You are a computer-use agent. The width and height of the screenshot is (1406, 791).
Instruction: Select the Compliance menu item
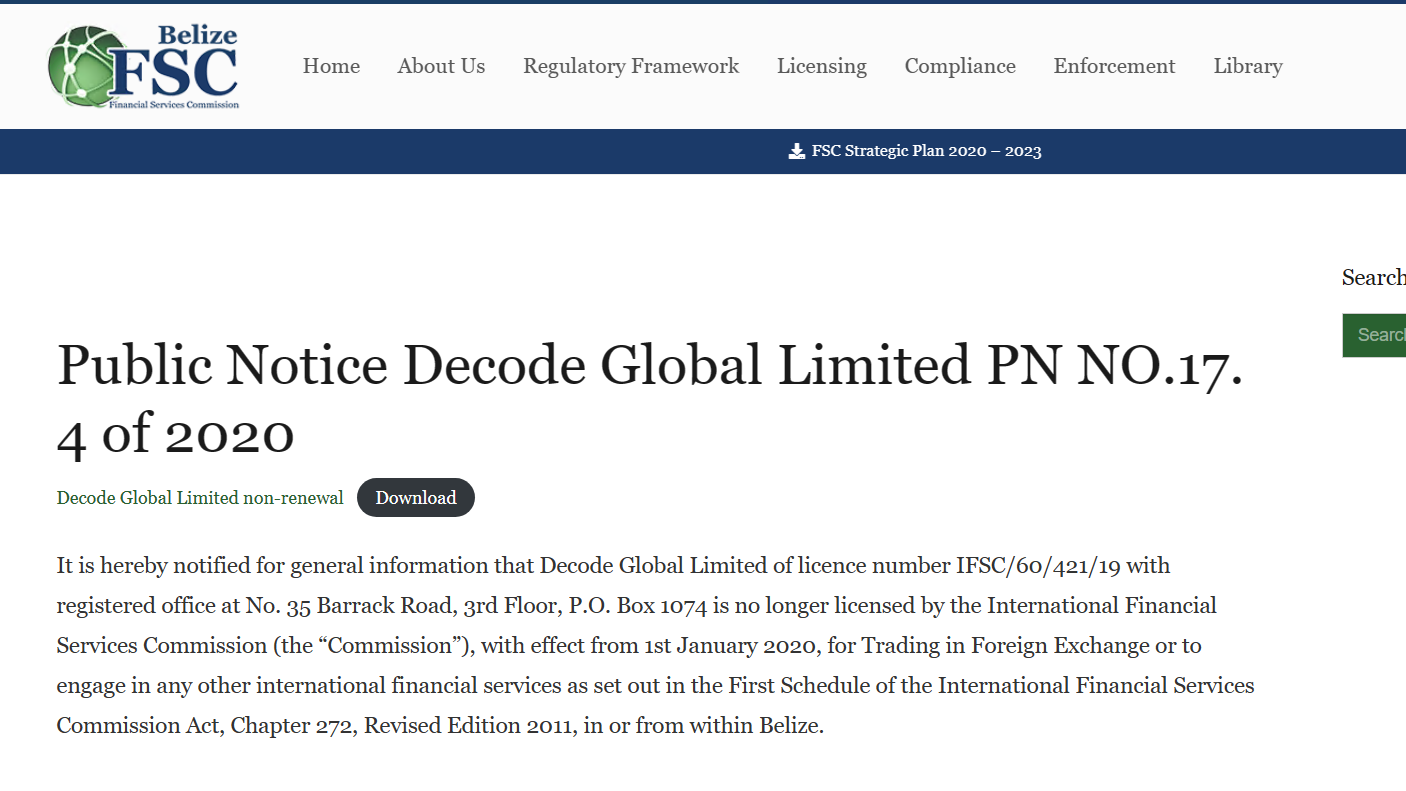coord(960,66)
